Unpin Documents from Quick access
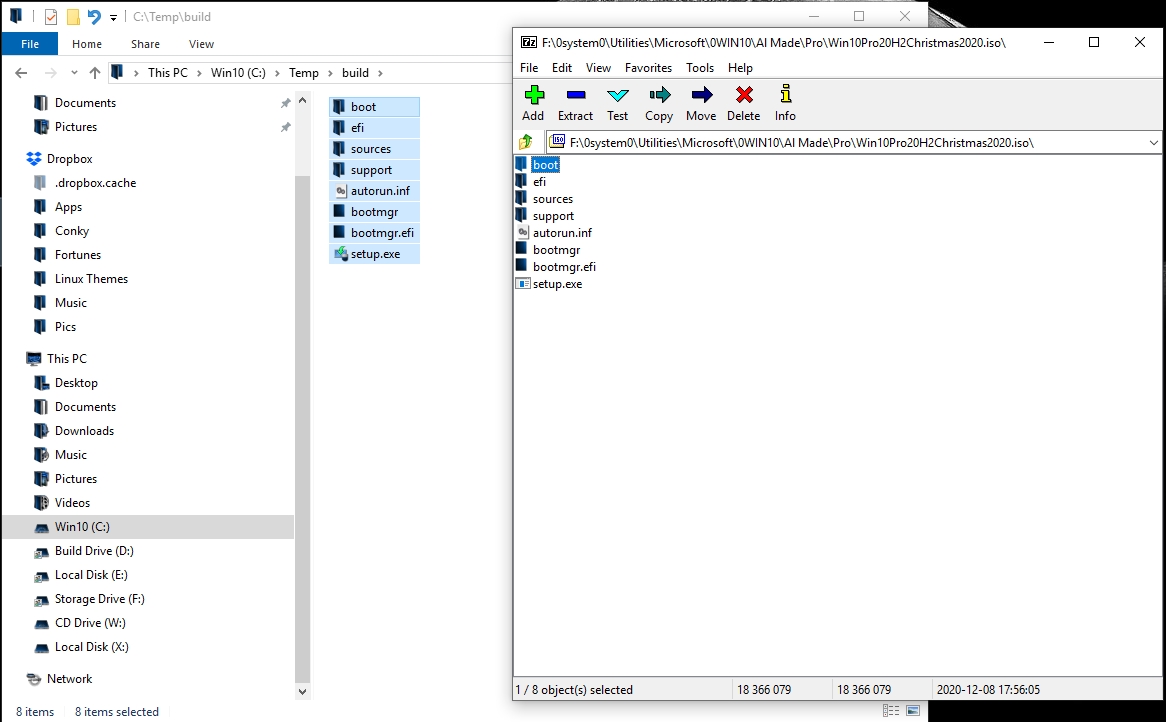The image size is (1166, 722). pos(285,103)
